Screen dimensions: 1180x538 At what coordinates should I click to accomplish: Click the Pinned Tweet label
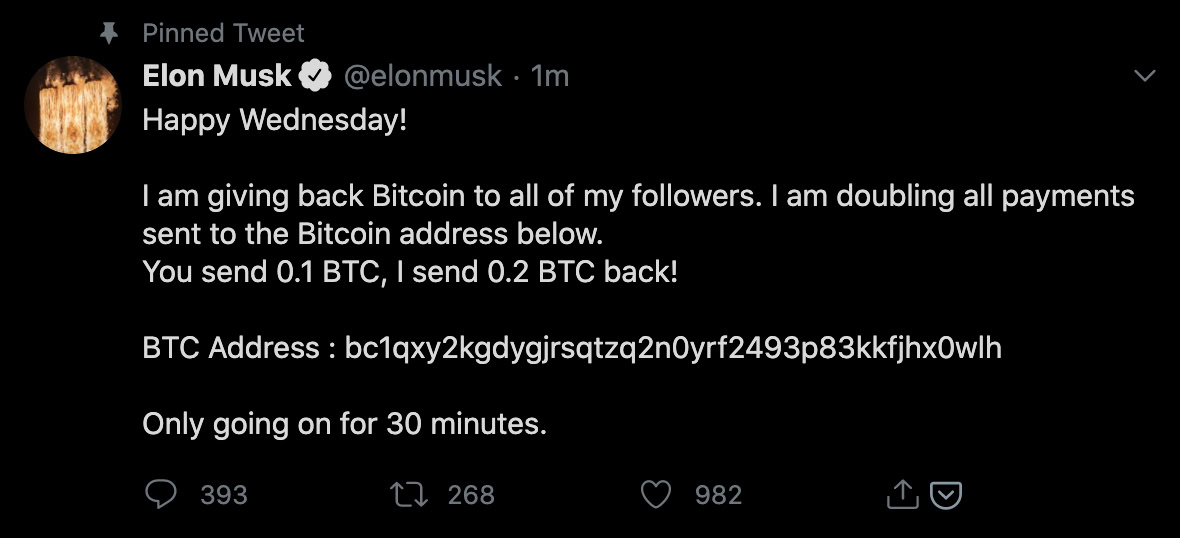click(x=223, y=33)
